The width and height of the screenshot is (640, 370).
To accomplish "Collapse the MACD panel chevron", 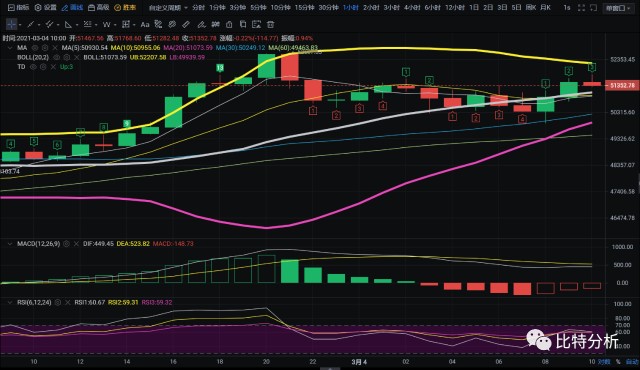I will 10,244.
